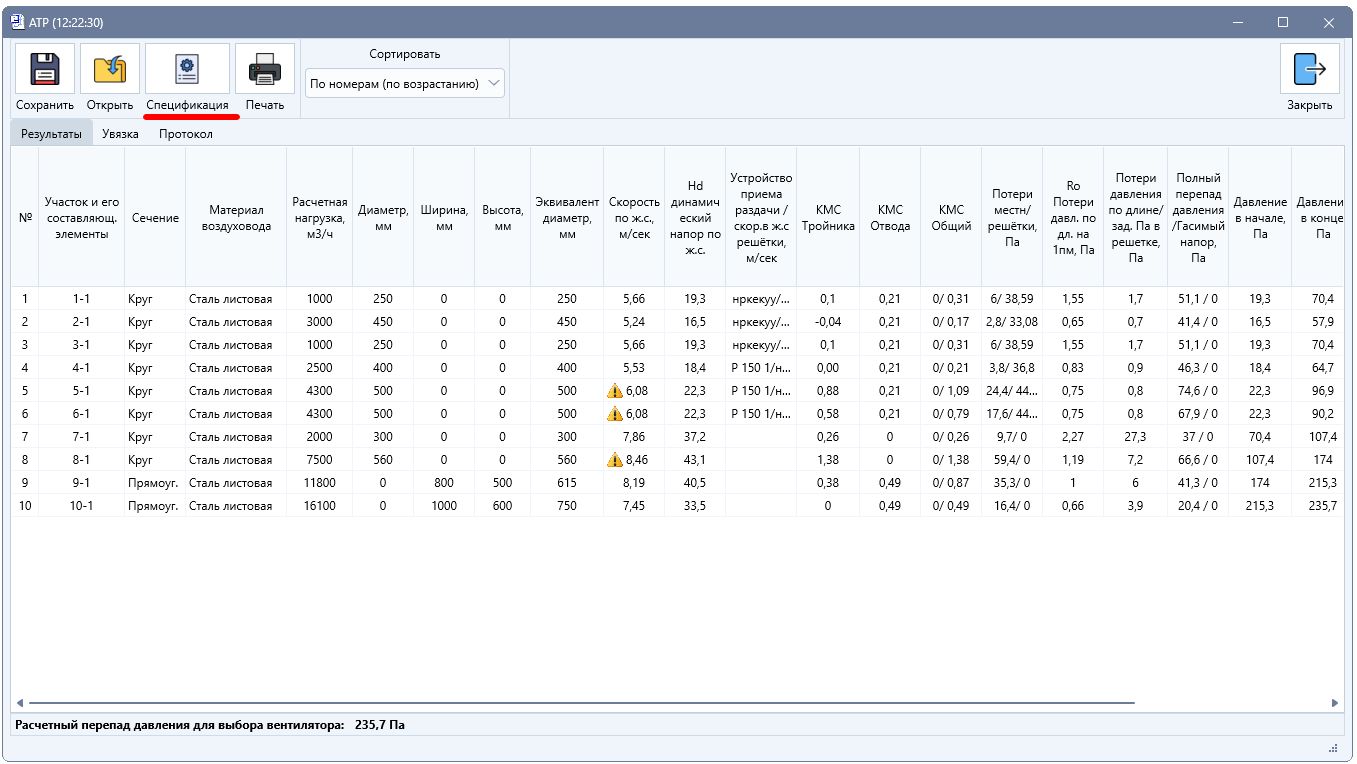Viewport: 1357px width, 764px height.
Task: Open the Спецификация document icon
Action: click(187, 69)
